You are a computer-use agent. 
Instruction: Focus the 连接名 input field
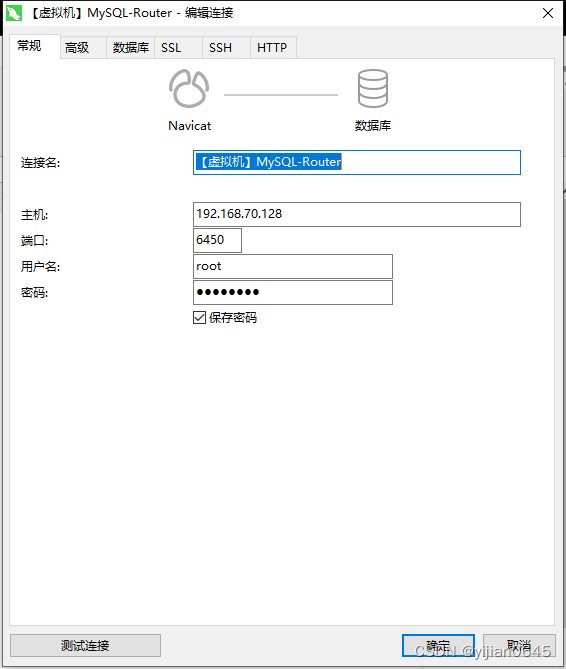[357, 162]
